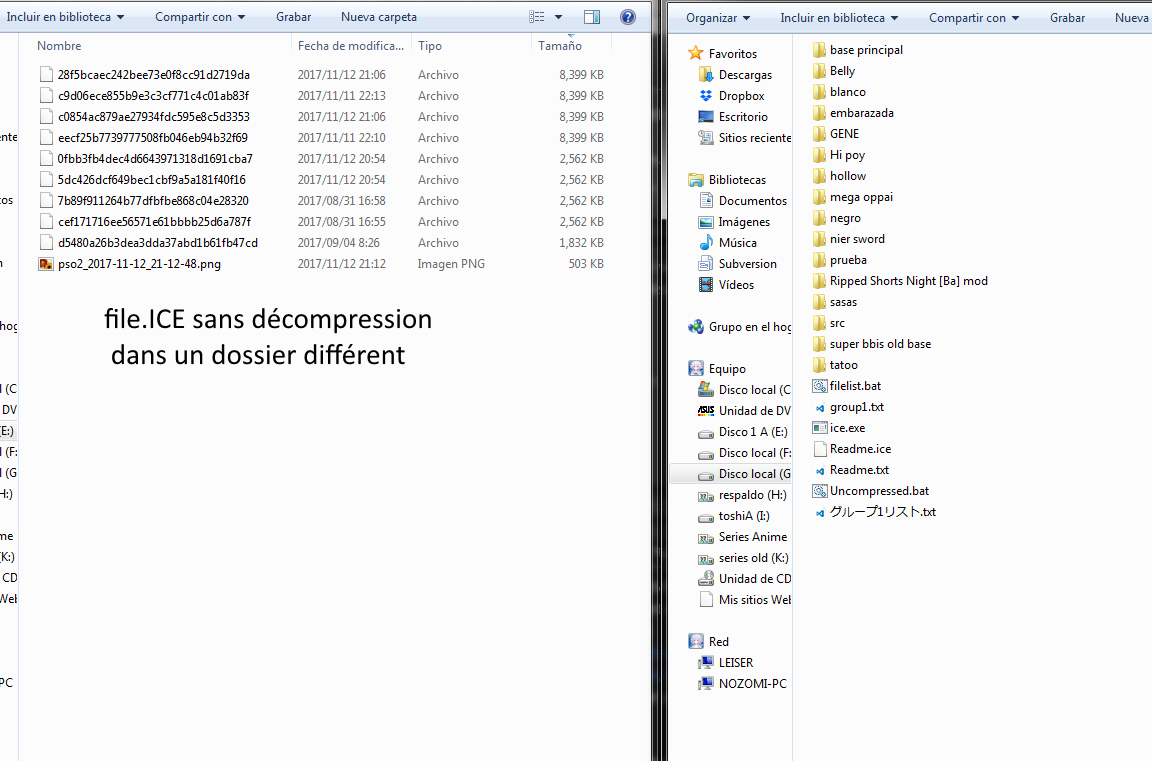Click Grabar in the right window toolbar
1152x761 pixels.
[x=1067, y=18]
